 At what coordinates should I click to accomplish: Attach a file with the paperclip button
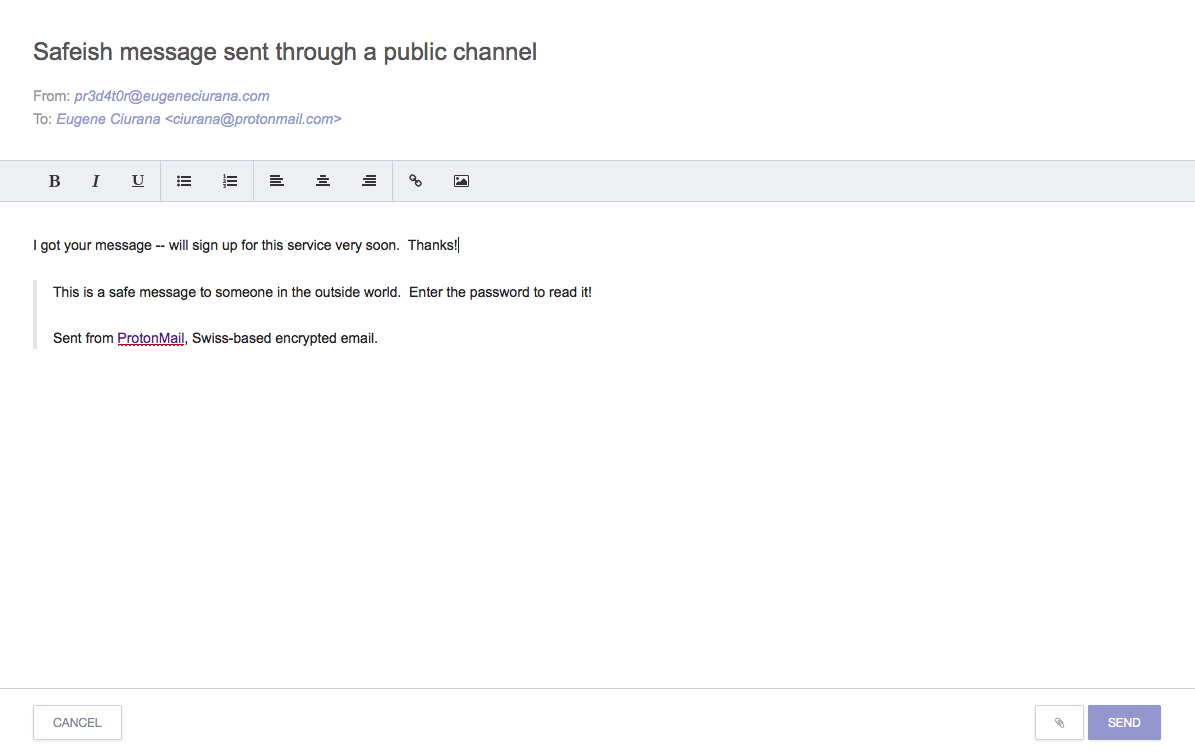click(x=1059, y=722)
